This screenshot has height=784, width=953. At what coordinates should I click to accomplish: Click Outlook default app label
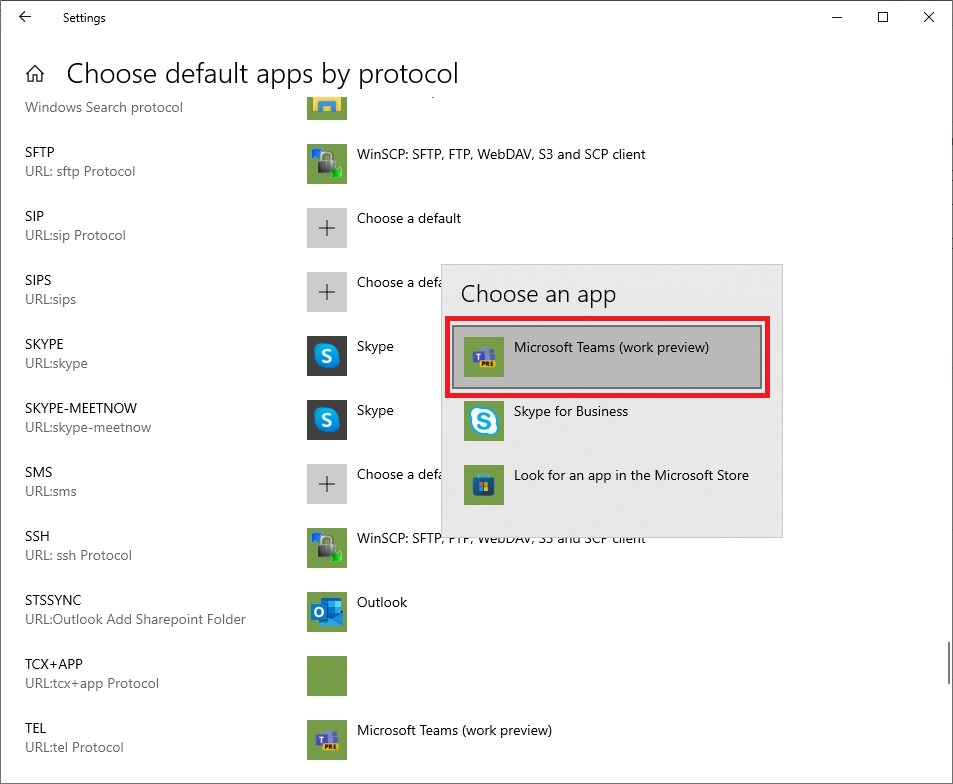(382, 602)
